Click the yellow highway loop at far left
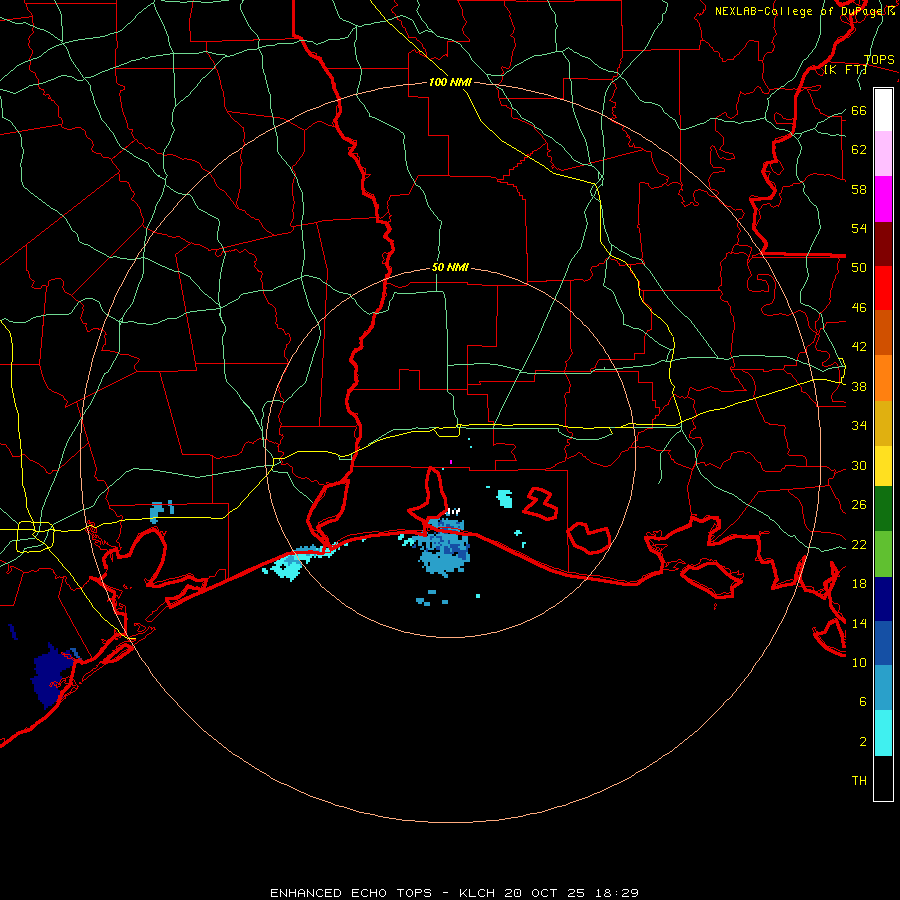900x900 pixels. coord(36,536)
